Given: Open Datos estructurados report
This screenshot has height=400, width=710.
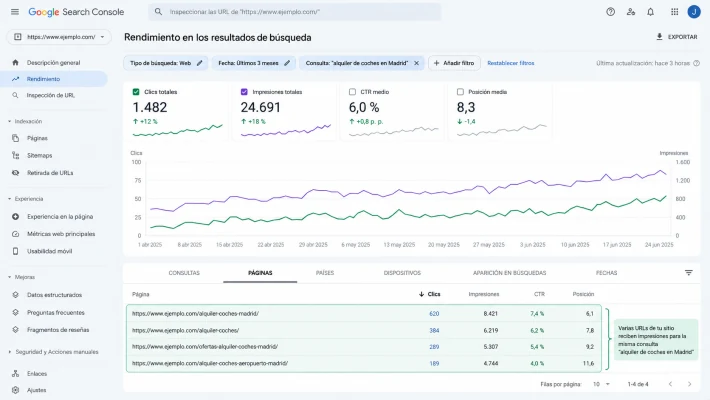Looking at the screenshot, I should pos(53,295).
